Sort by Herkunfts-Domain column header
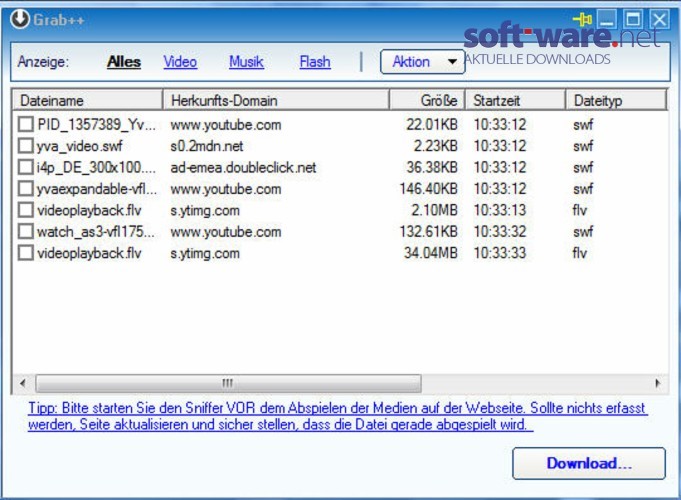The width and height of the screenshot is (681, 500). point(276,100)
